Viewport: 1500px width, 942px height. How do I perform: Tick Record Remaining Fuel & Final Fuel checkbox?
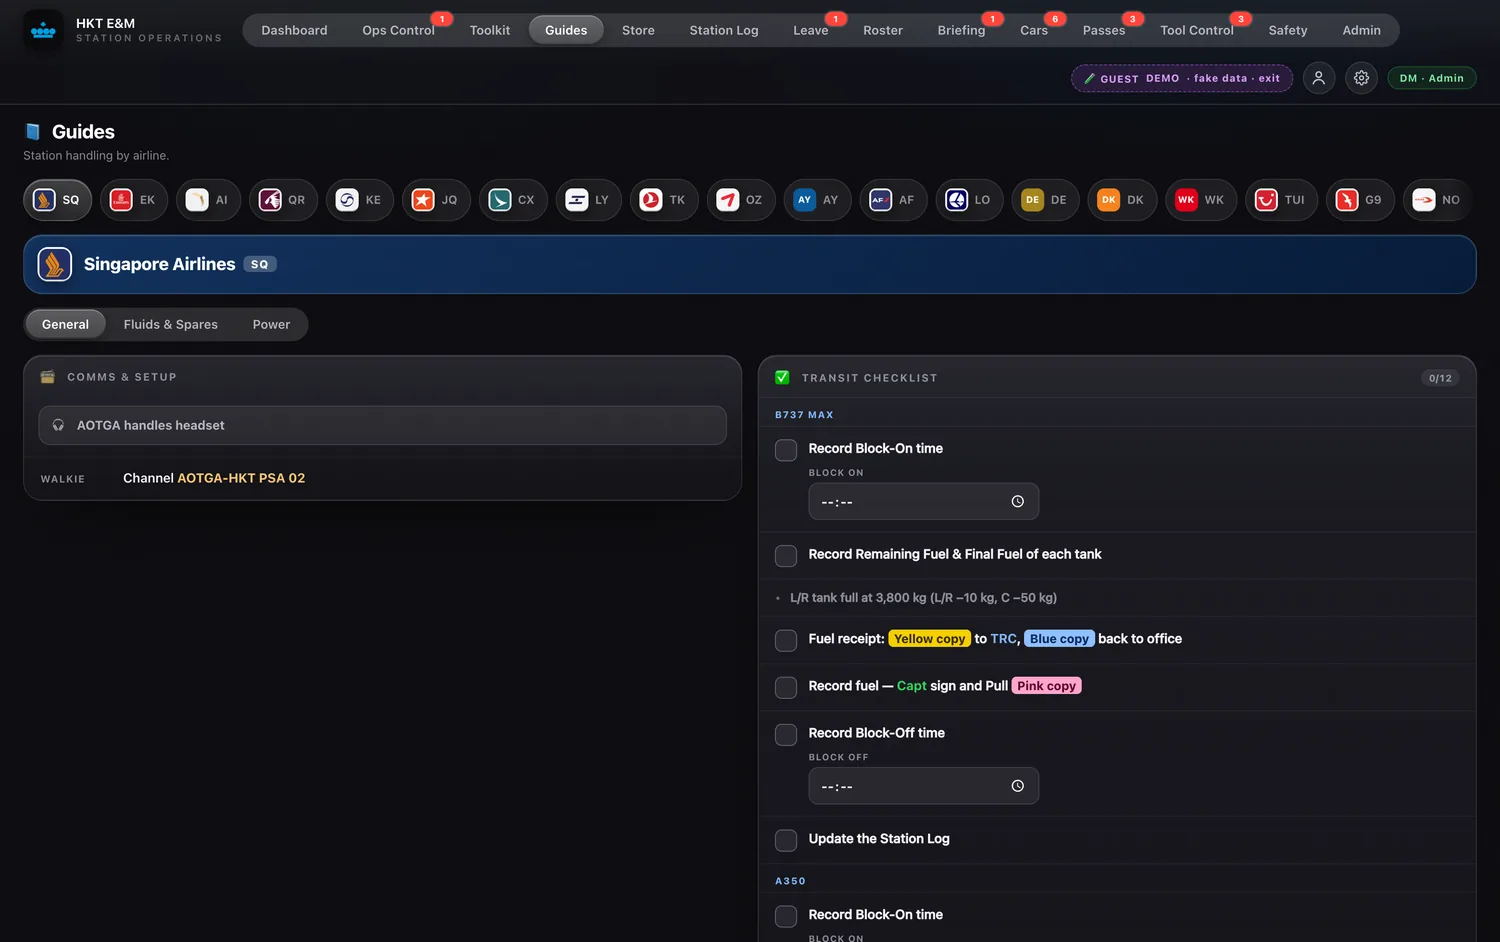(x=786, y=556)
